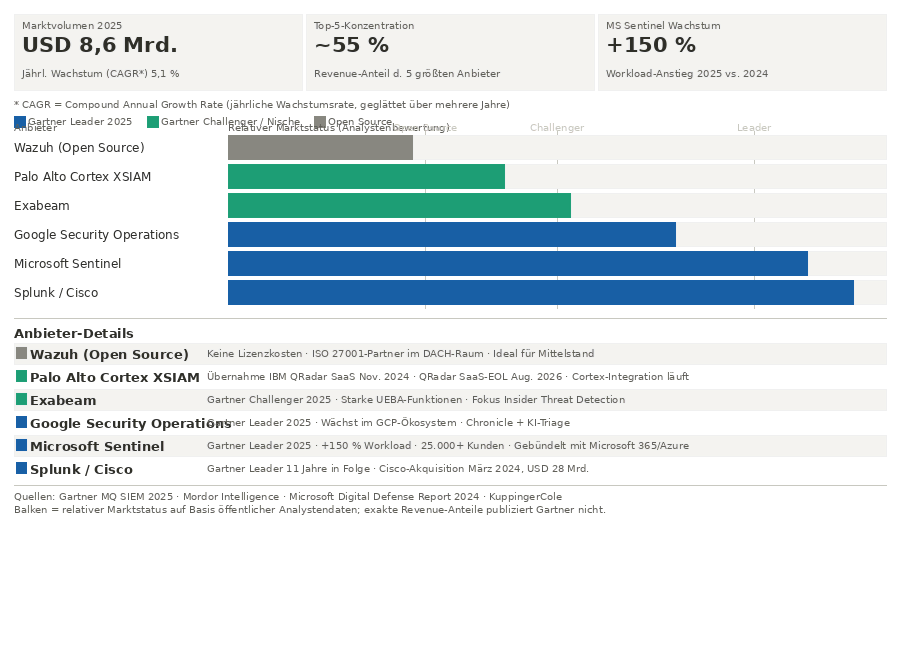
Task: Click the green square icon beside Exabeam details
Action: (21, 399)
